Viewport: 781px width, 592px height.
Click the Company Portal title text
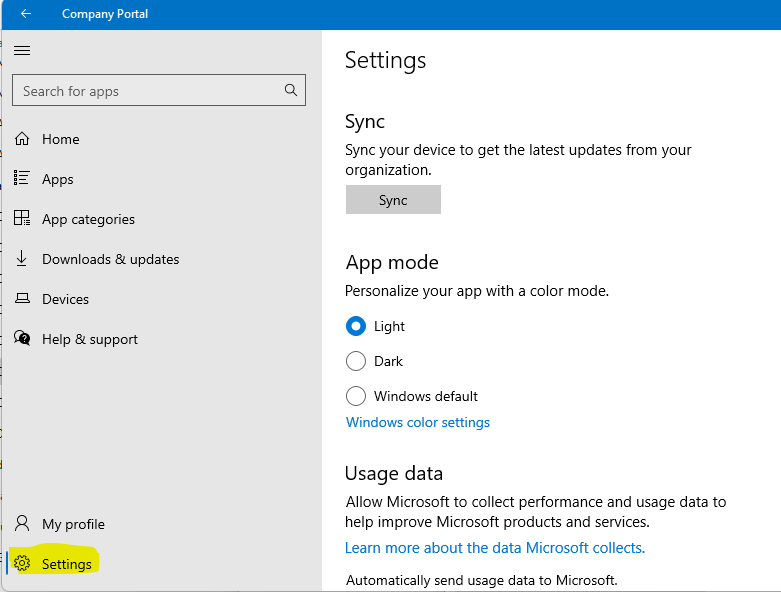pos(105,14)
